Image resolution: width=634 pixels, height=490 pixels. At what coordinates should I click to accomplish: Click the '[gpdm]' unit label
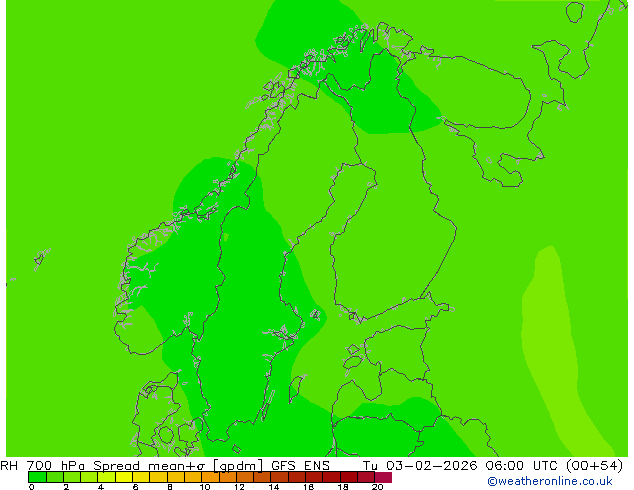(x=238, y=466)
